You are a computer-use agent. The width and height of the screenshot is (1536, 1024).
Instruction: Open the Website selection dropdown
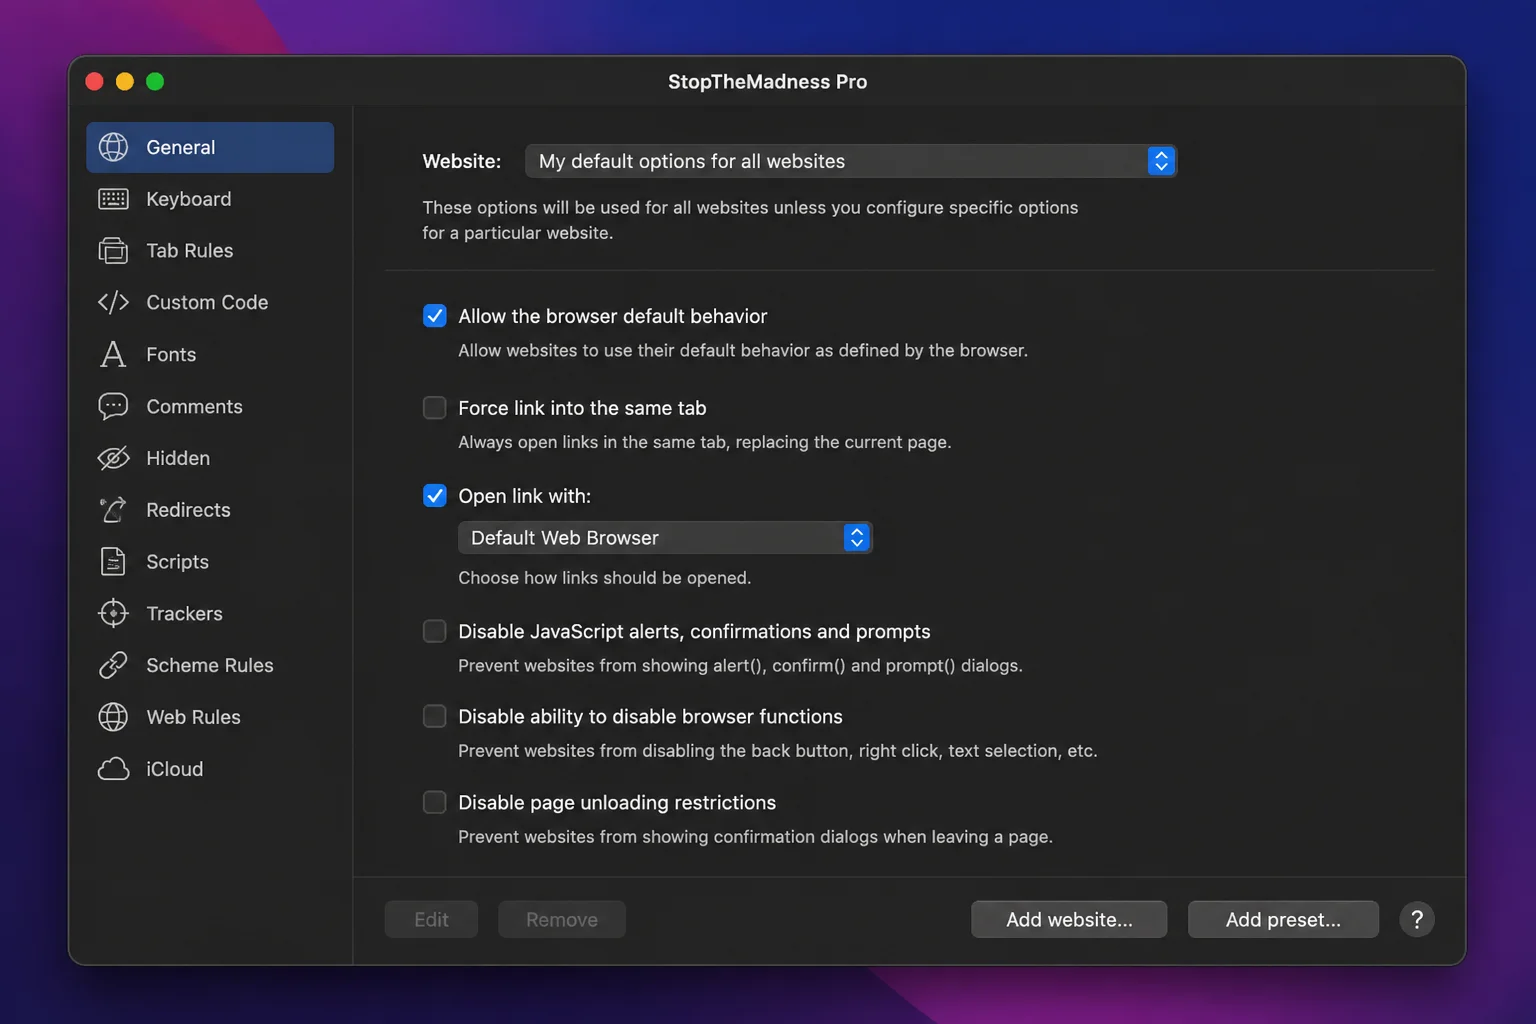(851, 161)
